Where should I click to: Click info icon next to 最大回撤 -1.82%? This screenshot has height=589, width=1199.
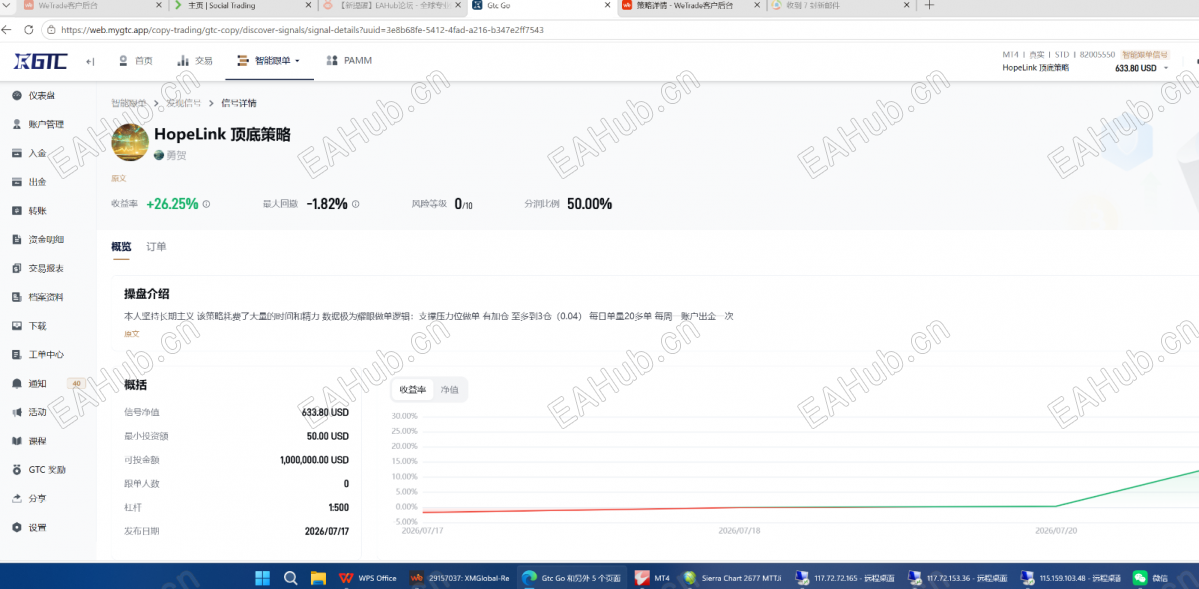[x=356, y=204]
